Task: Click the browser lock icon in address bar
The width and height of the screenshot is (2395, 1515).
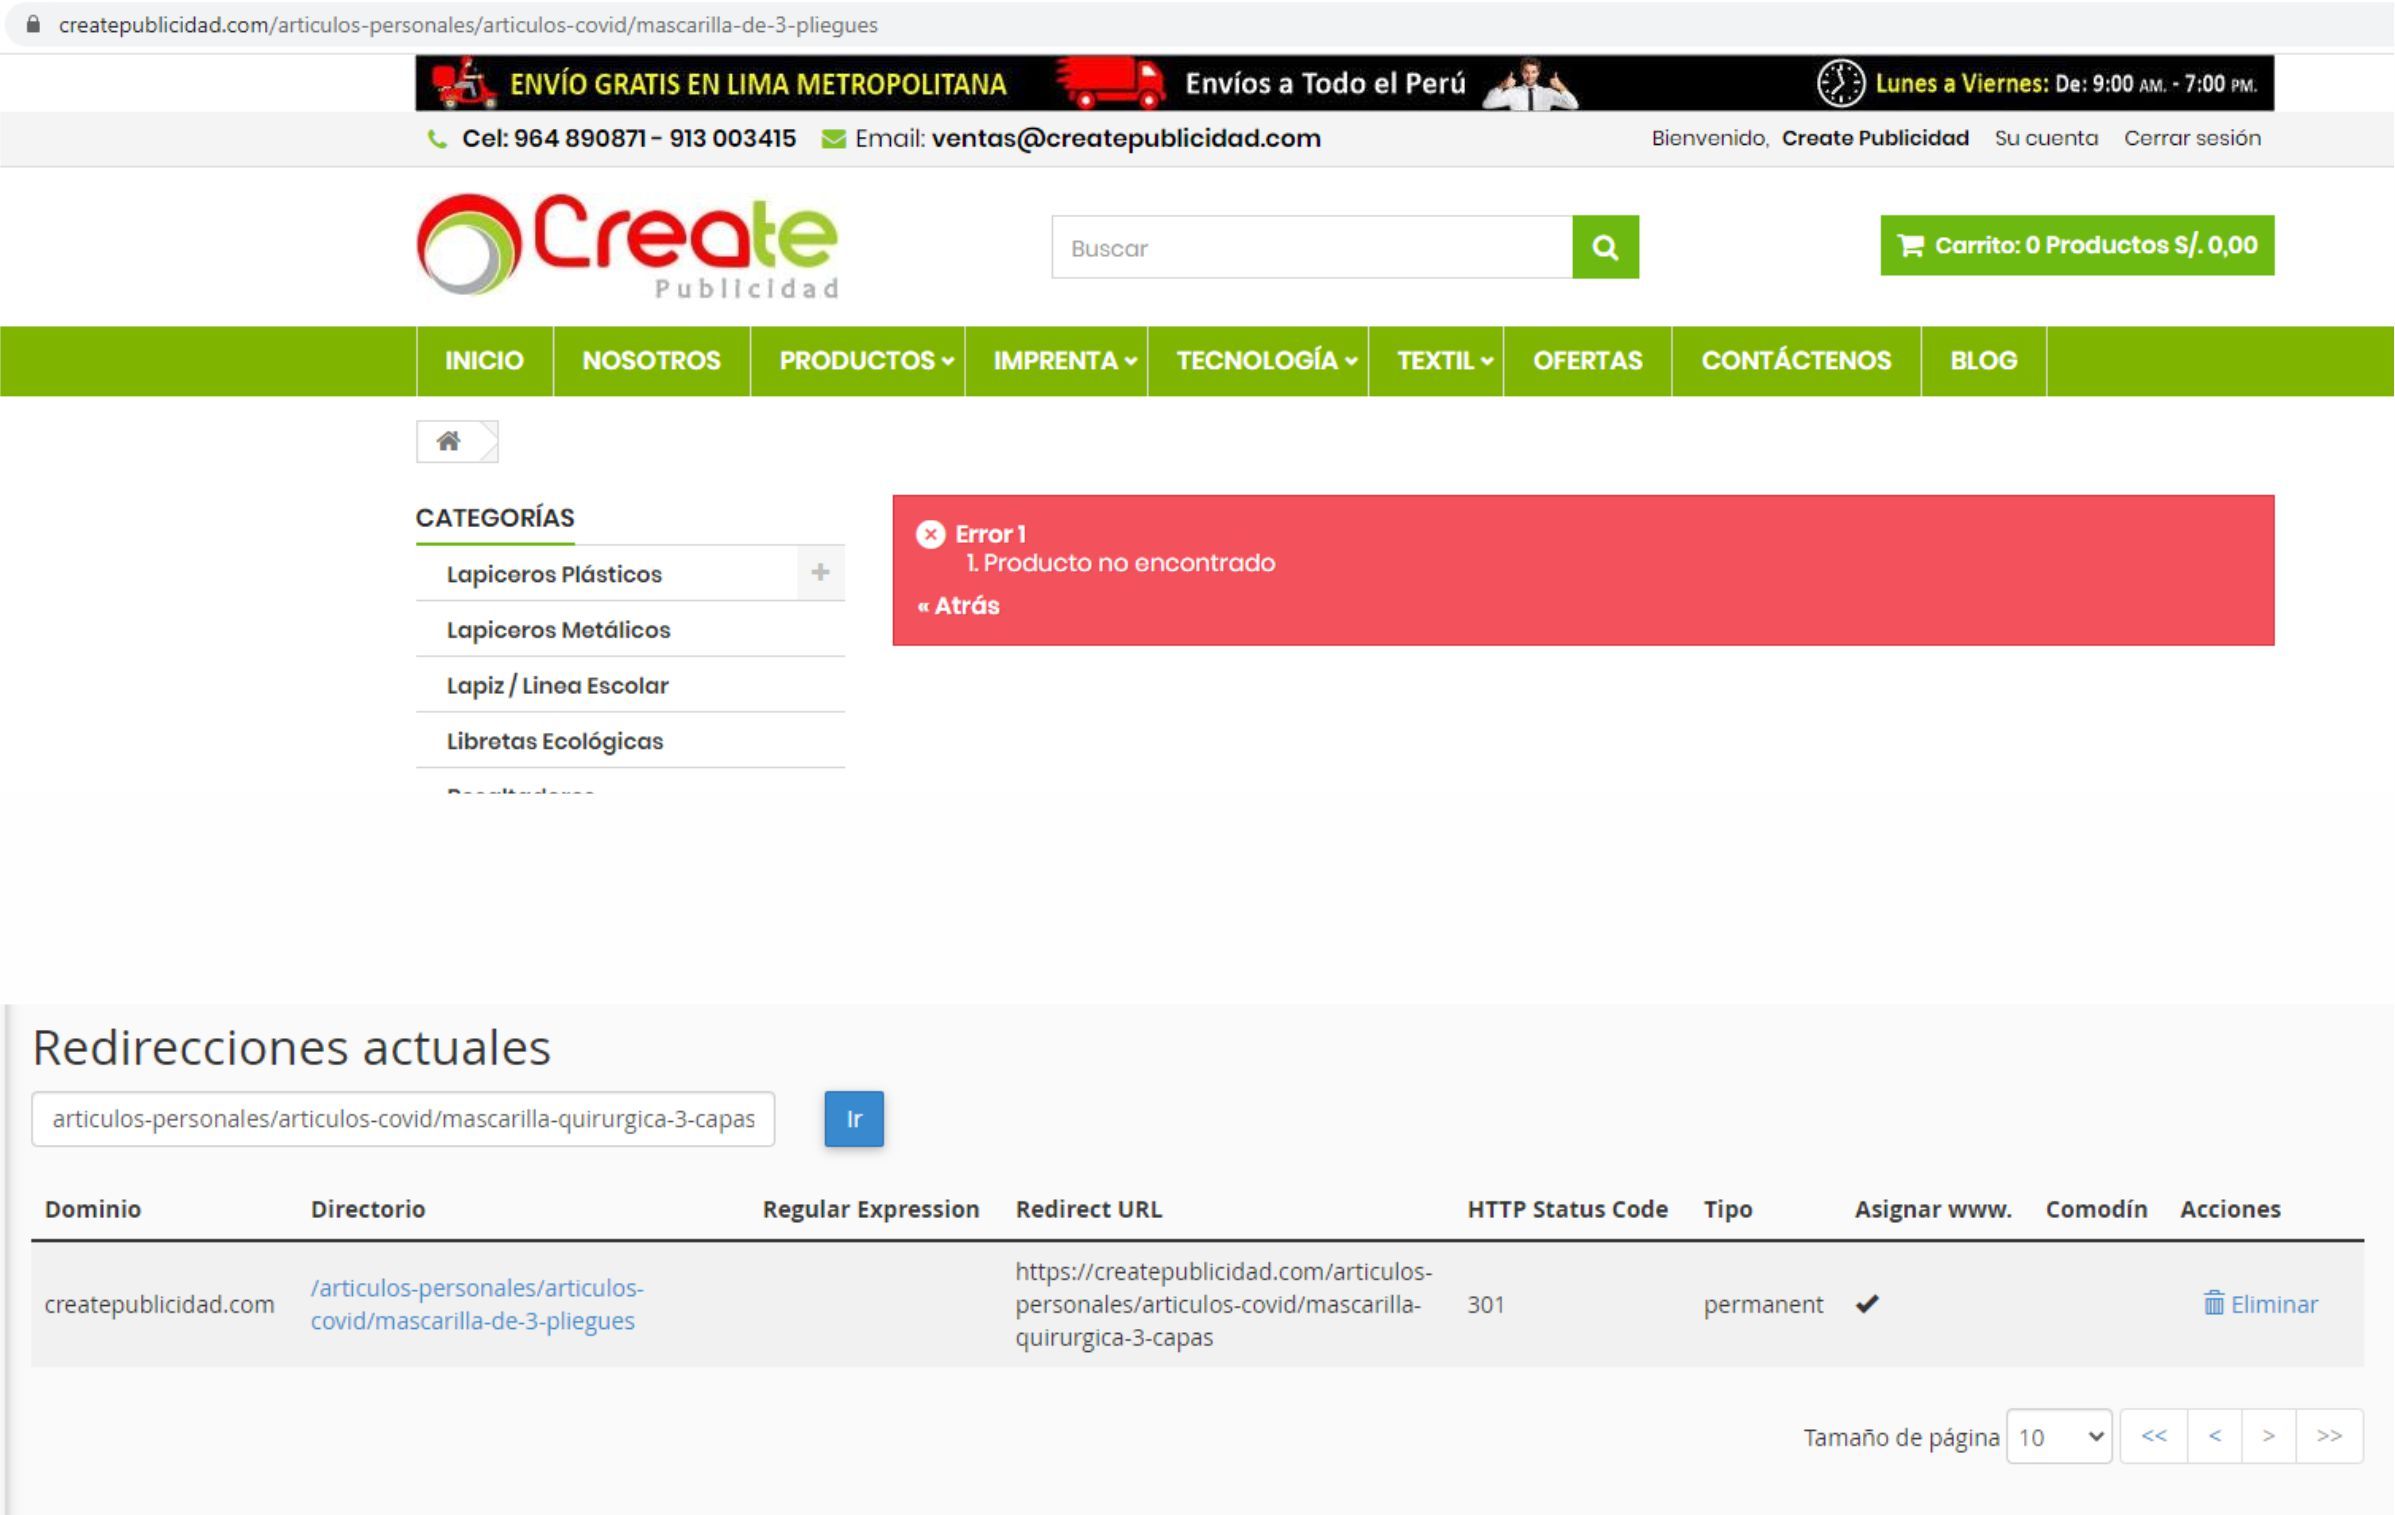Action: tap(33, 25)
